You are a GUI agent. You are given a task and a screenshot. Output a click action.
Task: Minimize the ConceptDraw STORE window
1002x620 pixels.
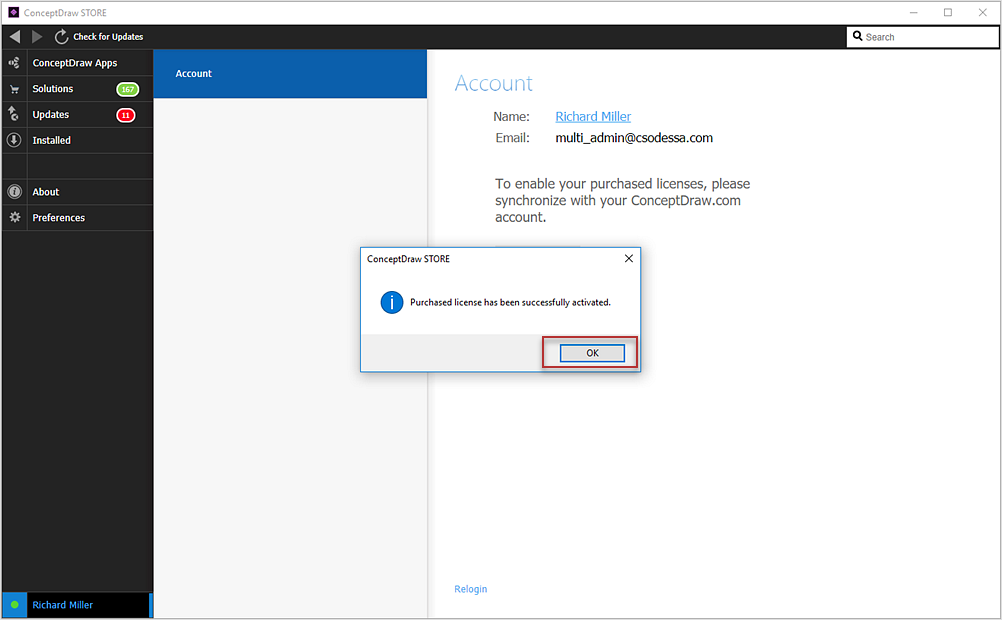(914, 12)
